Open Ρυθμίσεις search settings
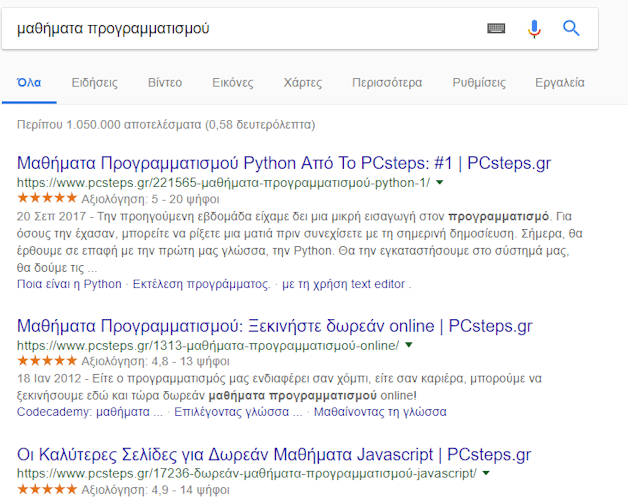 tap(479, 83)
